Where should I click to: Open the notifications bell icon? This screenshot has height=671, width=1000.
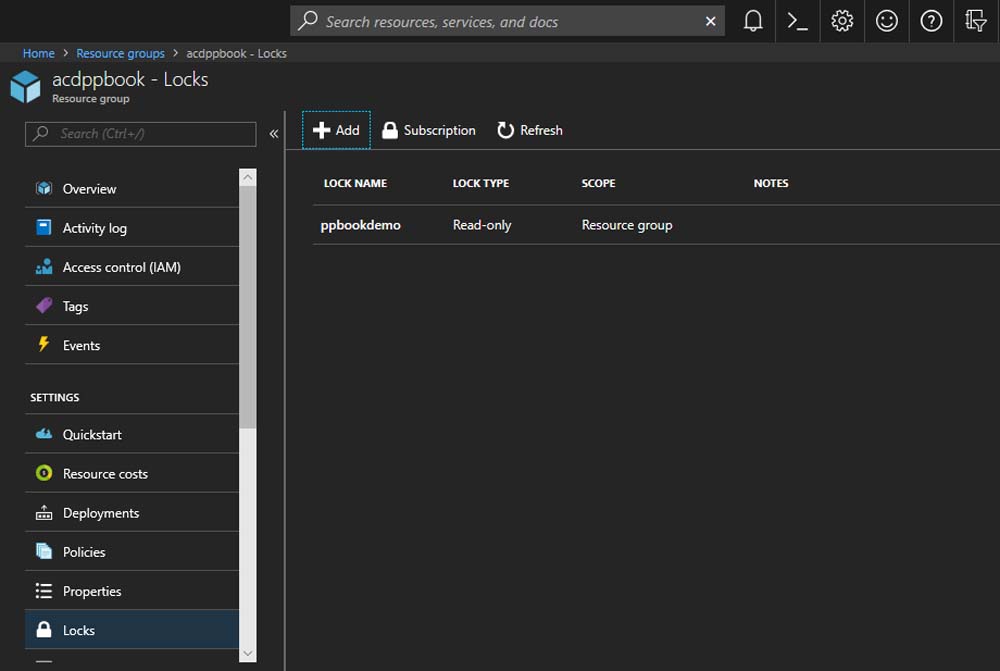pyautogui.click(x=753, y=21)
